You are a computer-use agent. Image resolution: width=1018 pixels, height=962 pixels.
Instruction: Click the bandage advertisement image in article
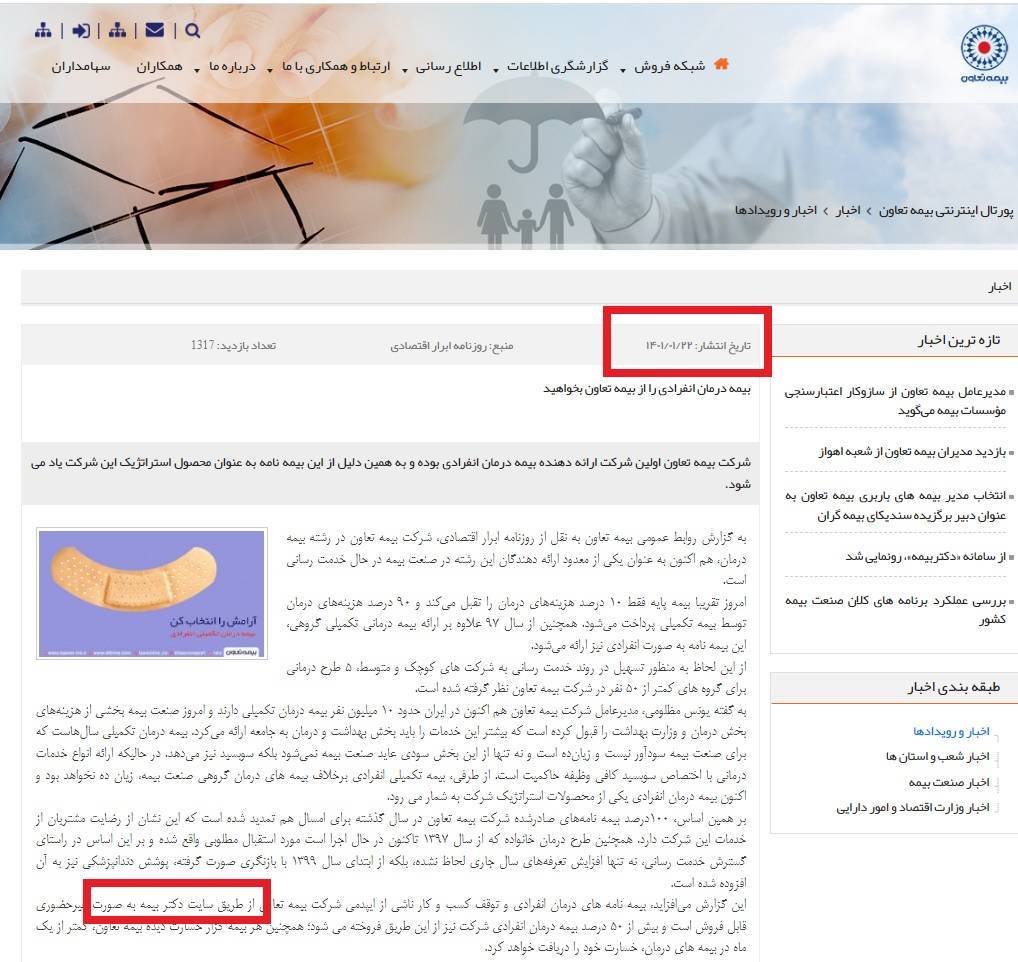pyautogui.click(x=152, y=593)
